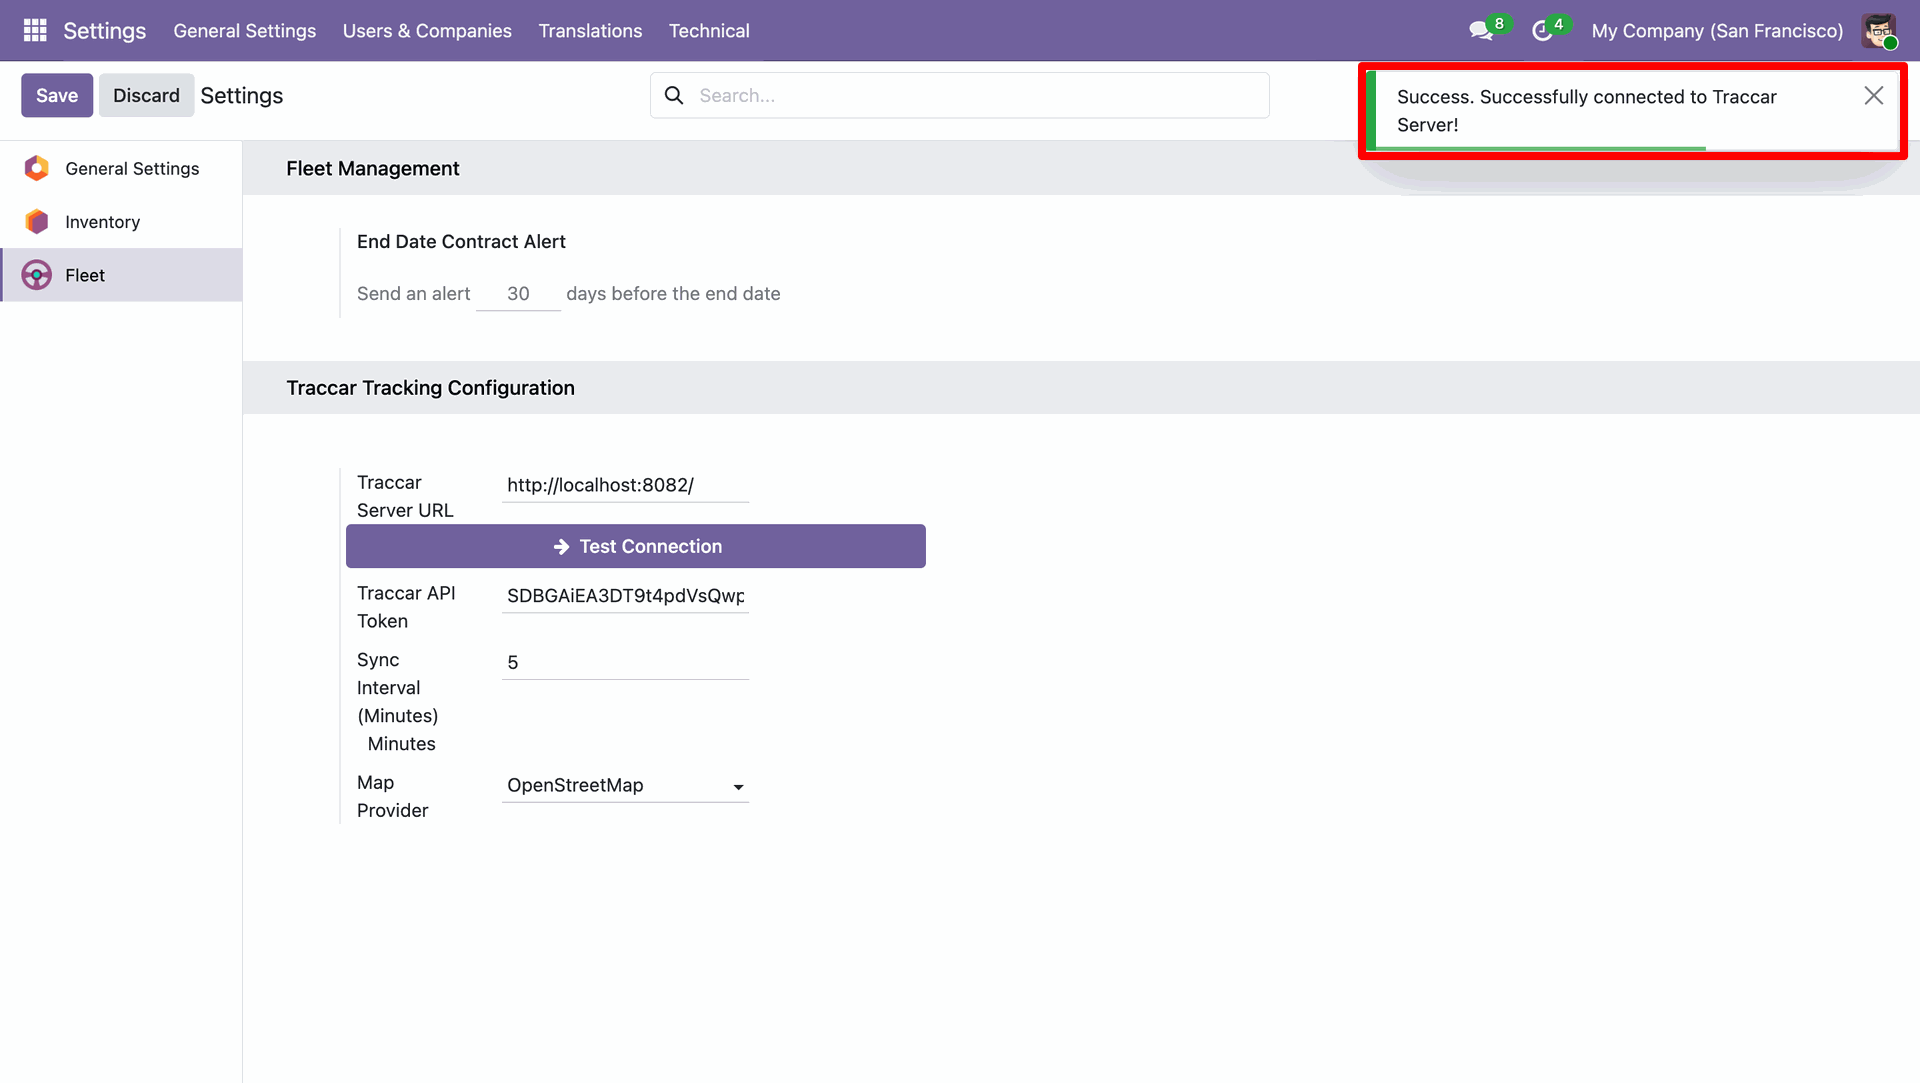Select General Settings in the sidebar
This screenshot has width=1920, height=1083.
(121, 168)
